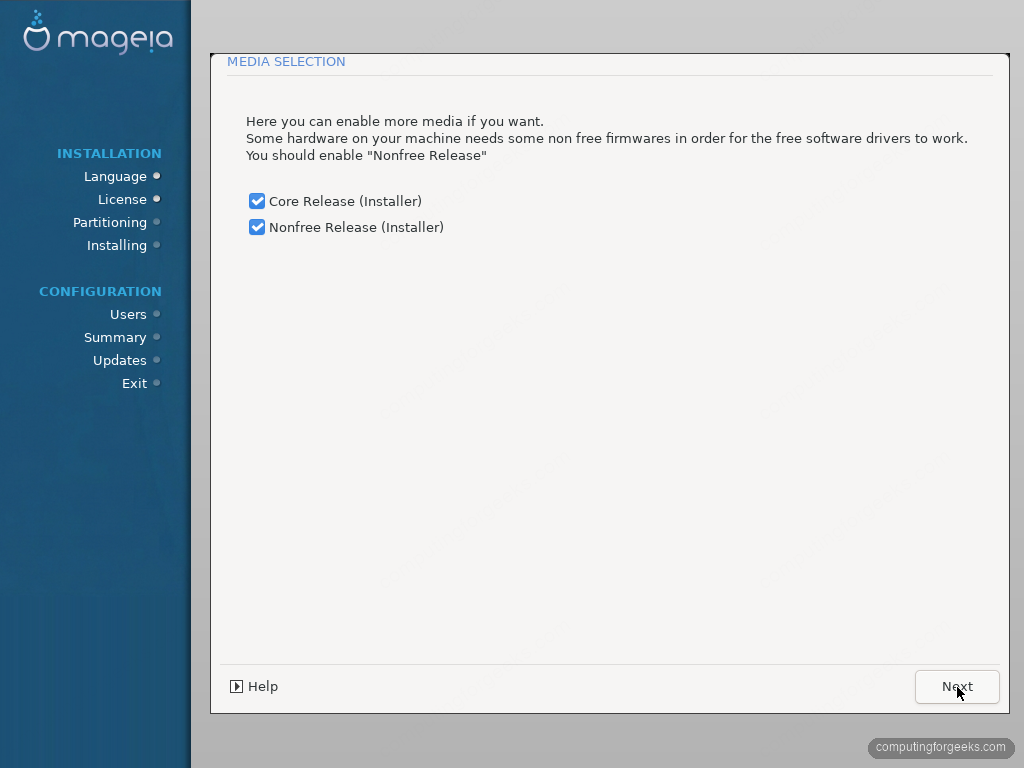Click the INSTALLATION heading
Viewport: 1024px width, 768px height.
tap(109, 153)
